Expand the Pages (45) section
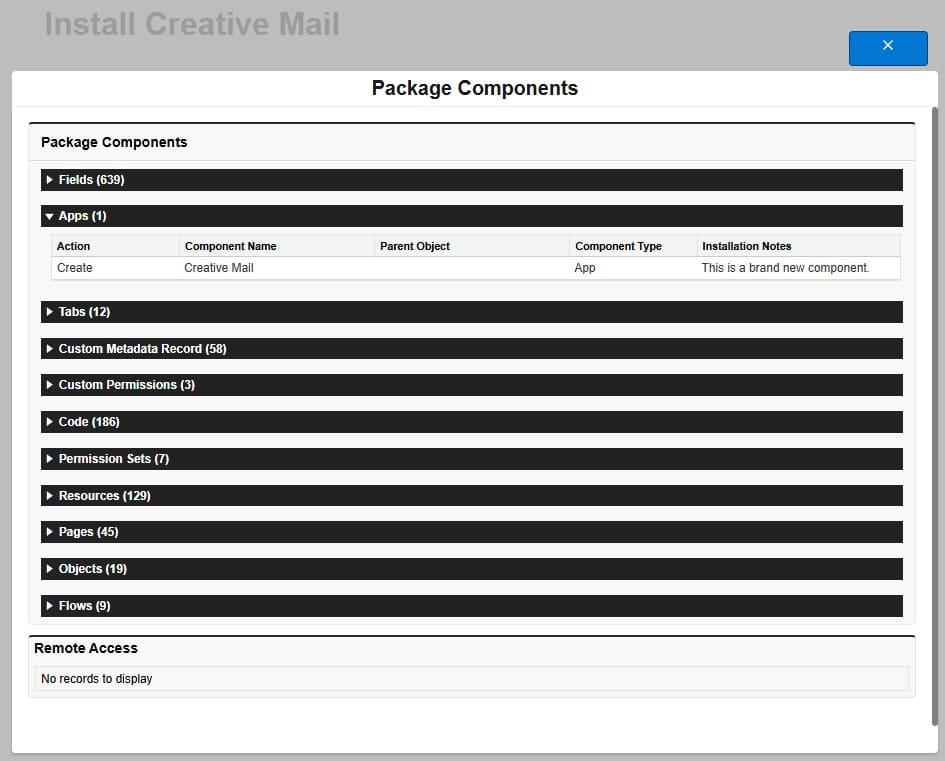This screenshot has height=761, width=945. (471, 531)
